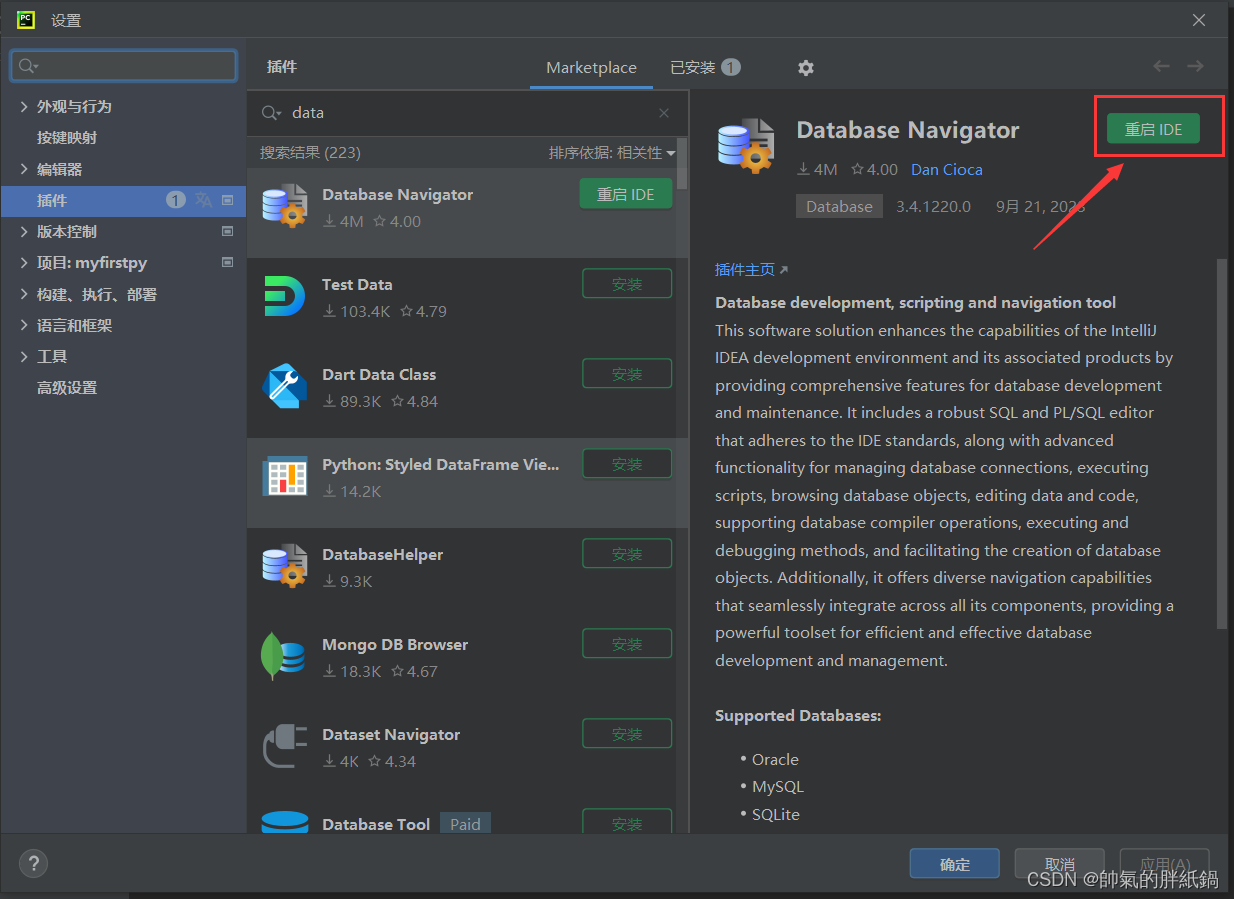Install the Dataset Navigator plugin
The image size is (1234, 899).
pos(627,734)
